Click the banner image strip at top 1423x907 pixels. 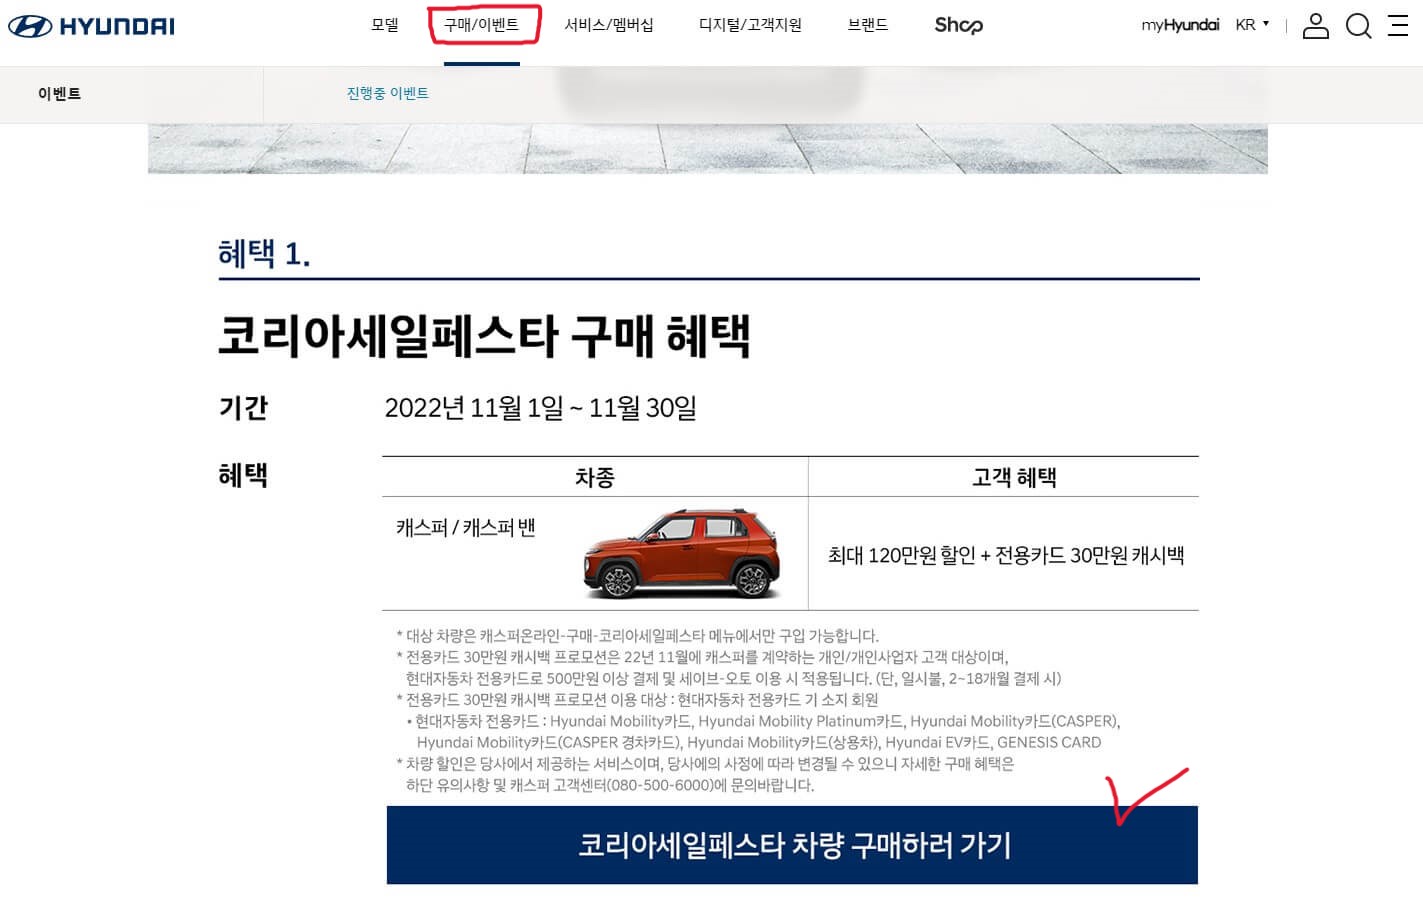708,148
